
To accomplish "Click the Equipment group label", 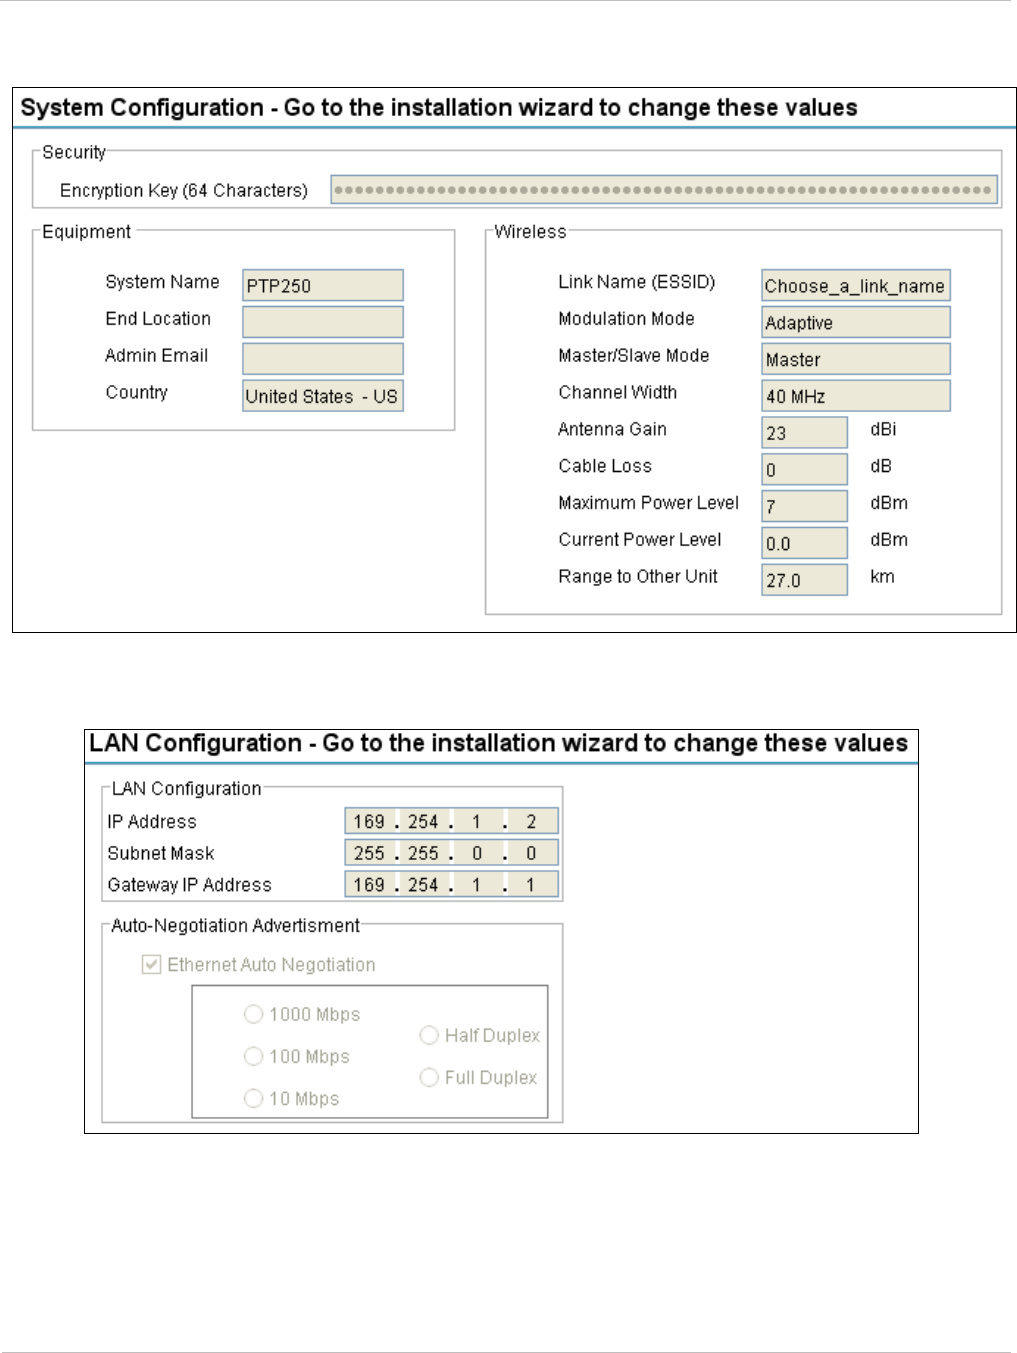I will tap(86, 231).
